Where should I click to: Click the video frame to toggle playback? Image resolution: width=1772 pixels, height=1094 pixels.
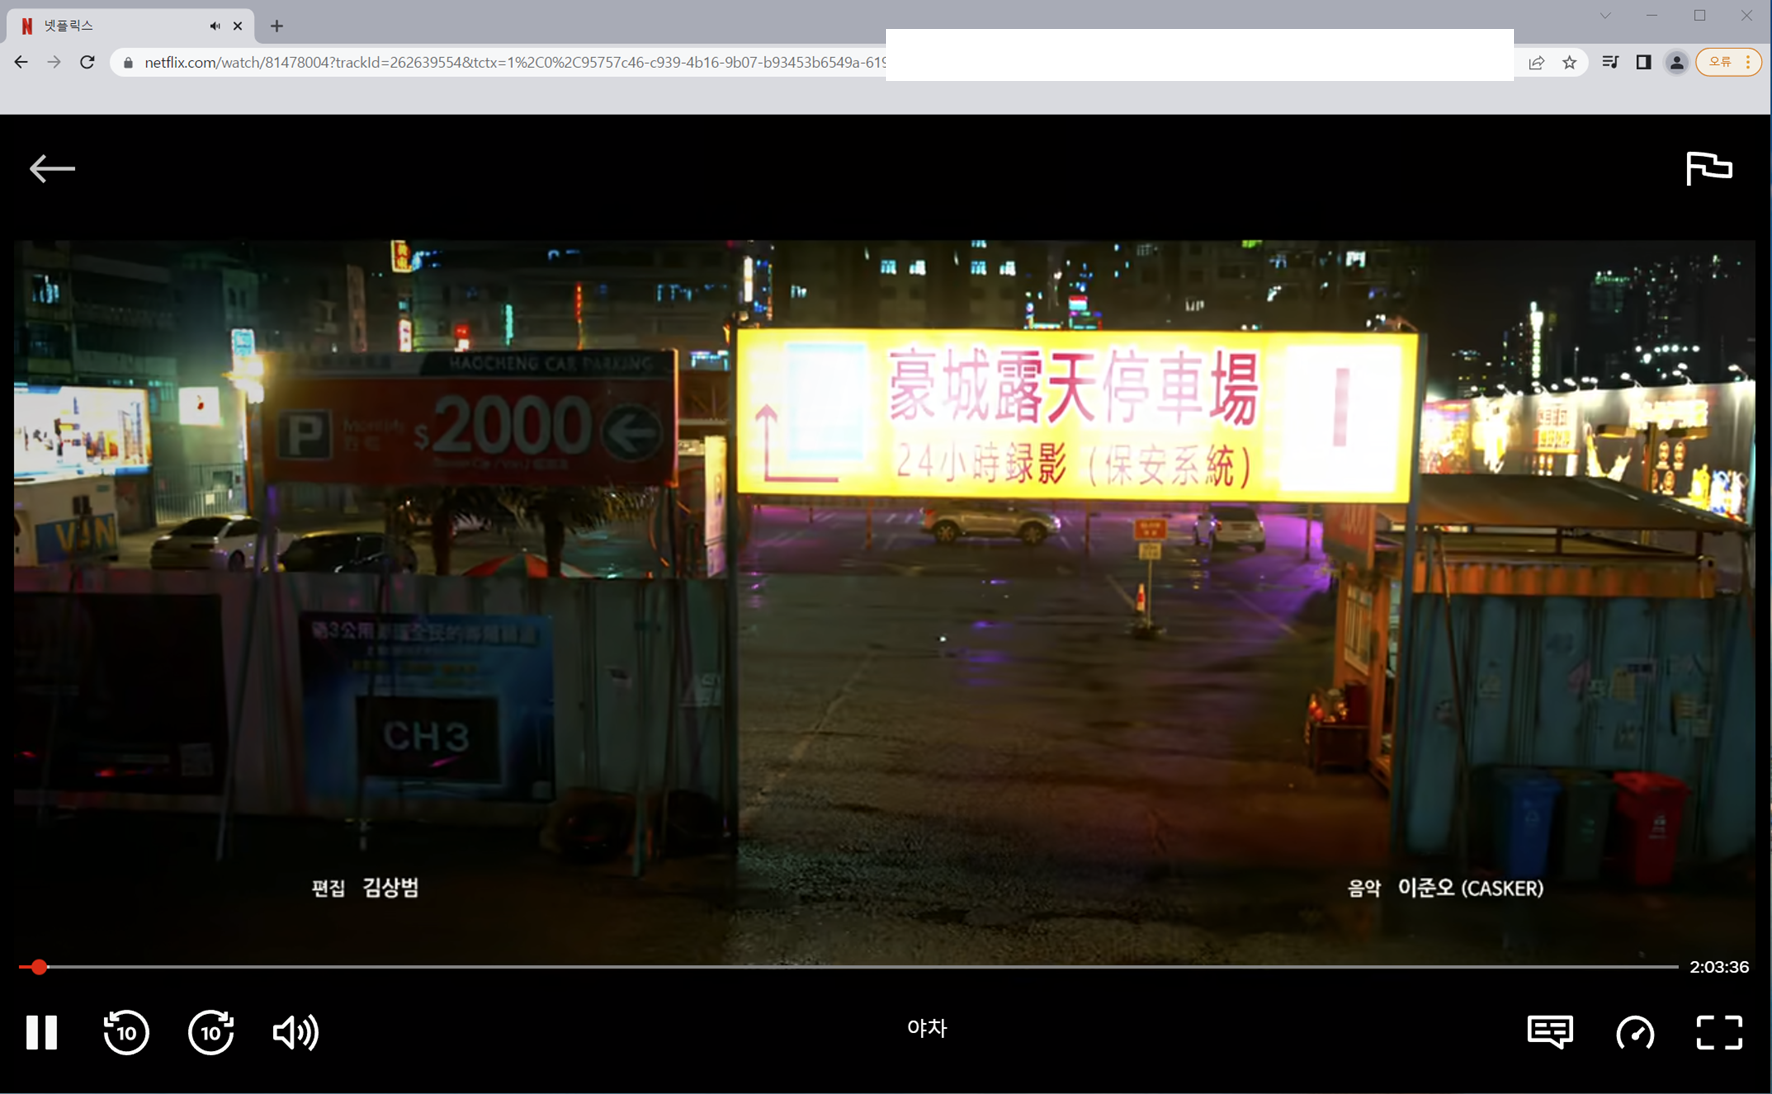tap(885, 600)
